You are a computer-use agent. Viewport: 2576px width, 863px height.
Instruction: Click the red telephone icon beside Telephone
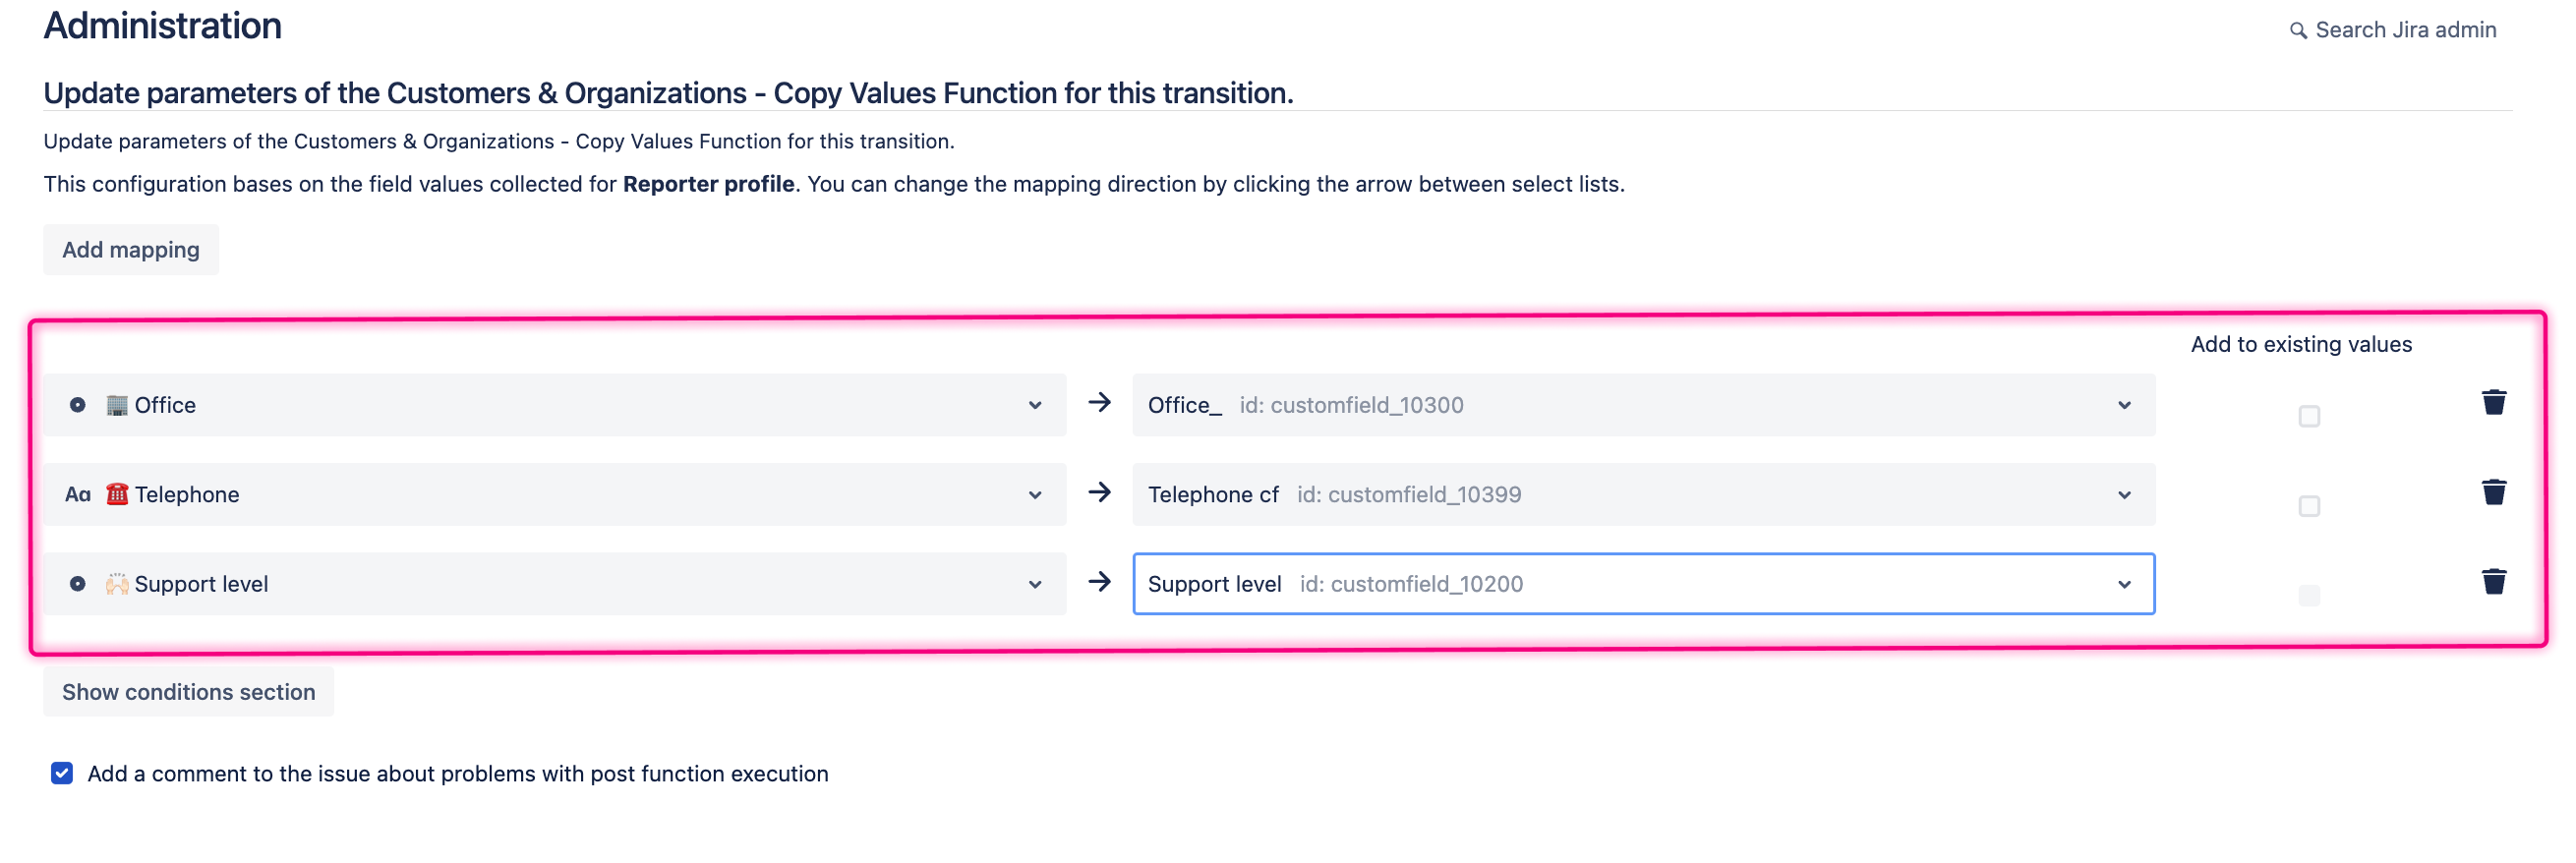tap(118, 493)
